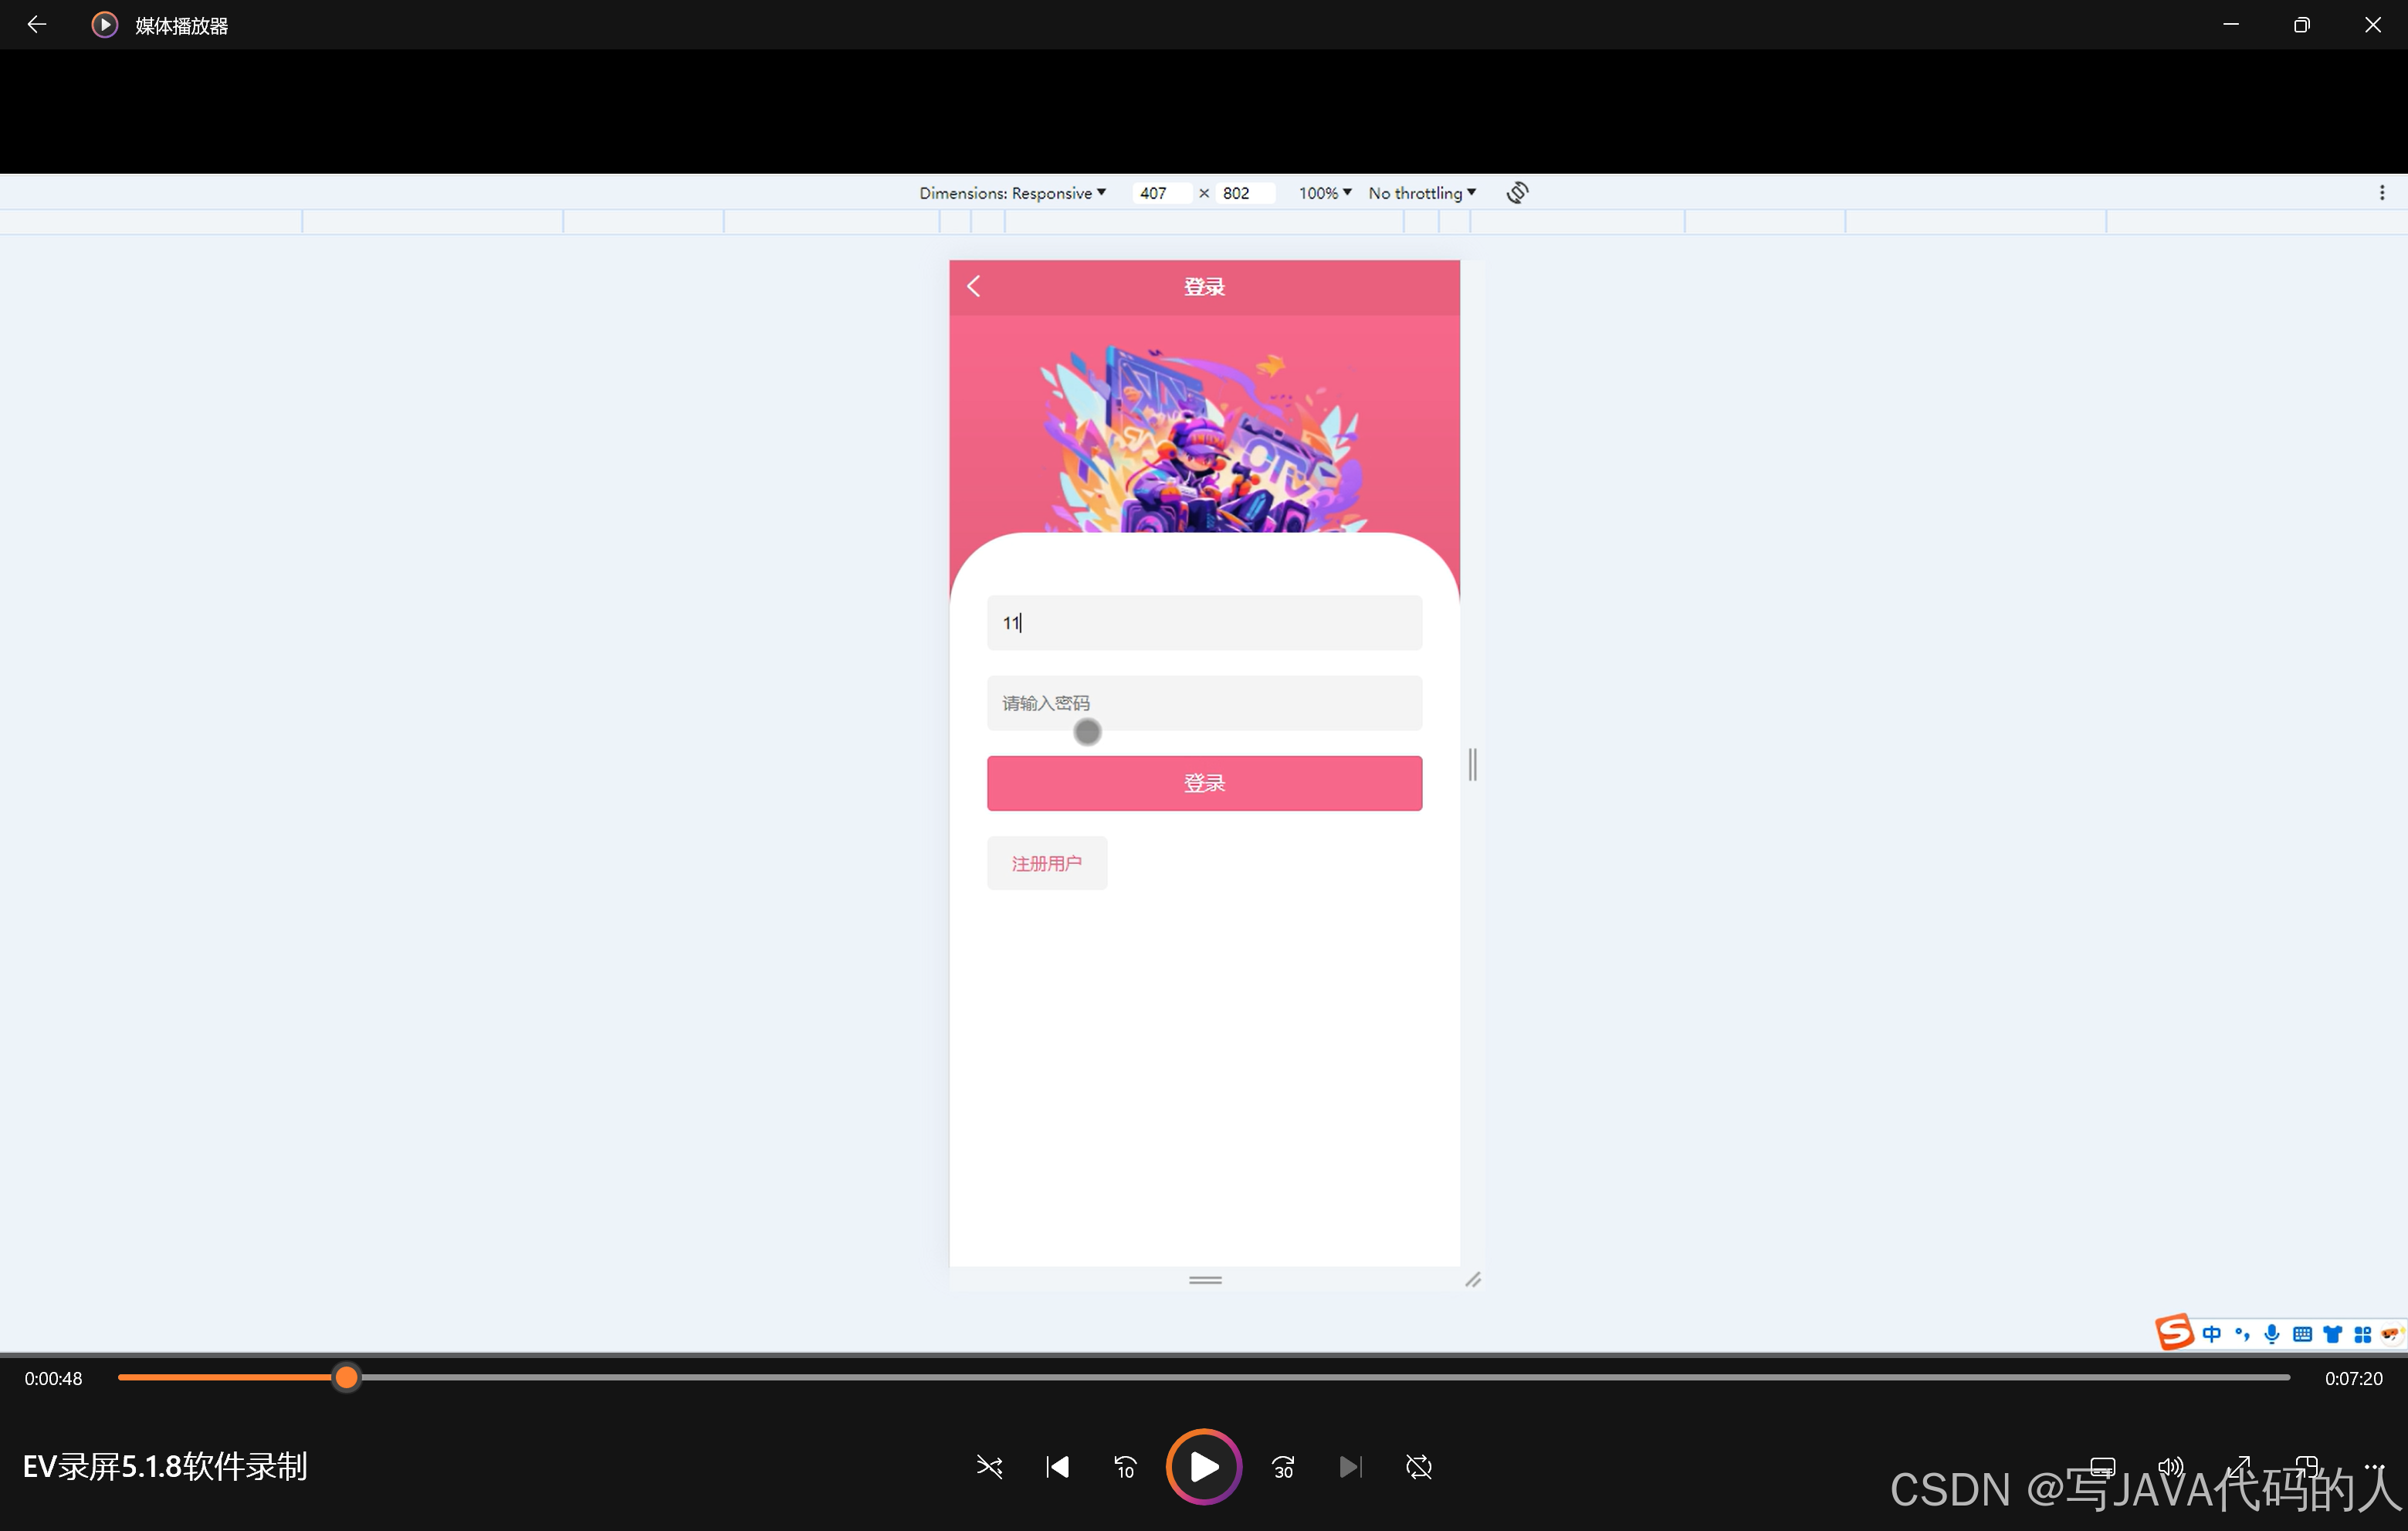Screen dimensions: 2408x1531
Task: Restore down the media player window
Action: (2301, 24)
